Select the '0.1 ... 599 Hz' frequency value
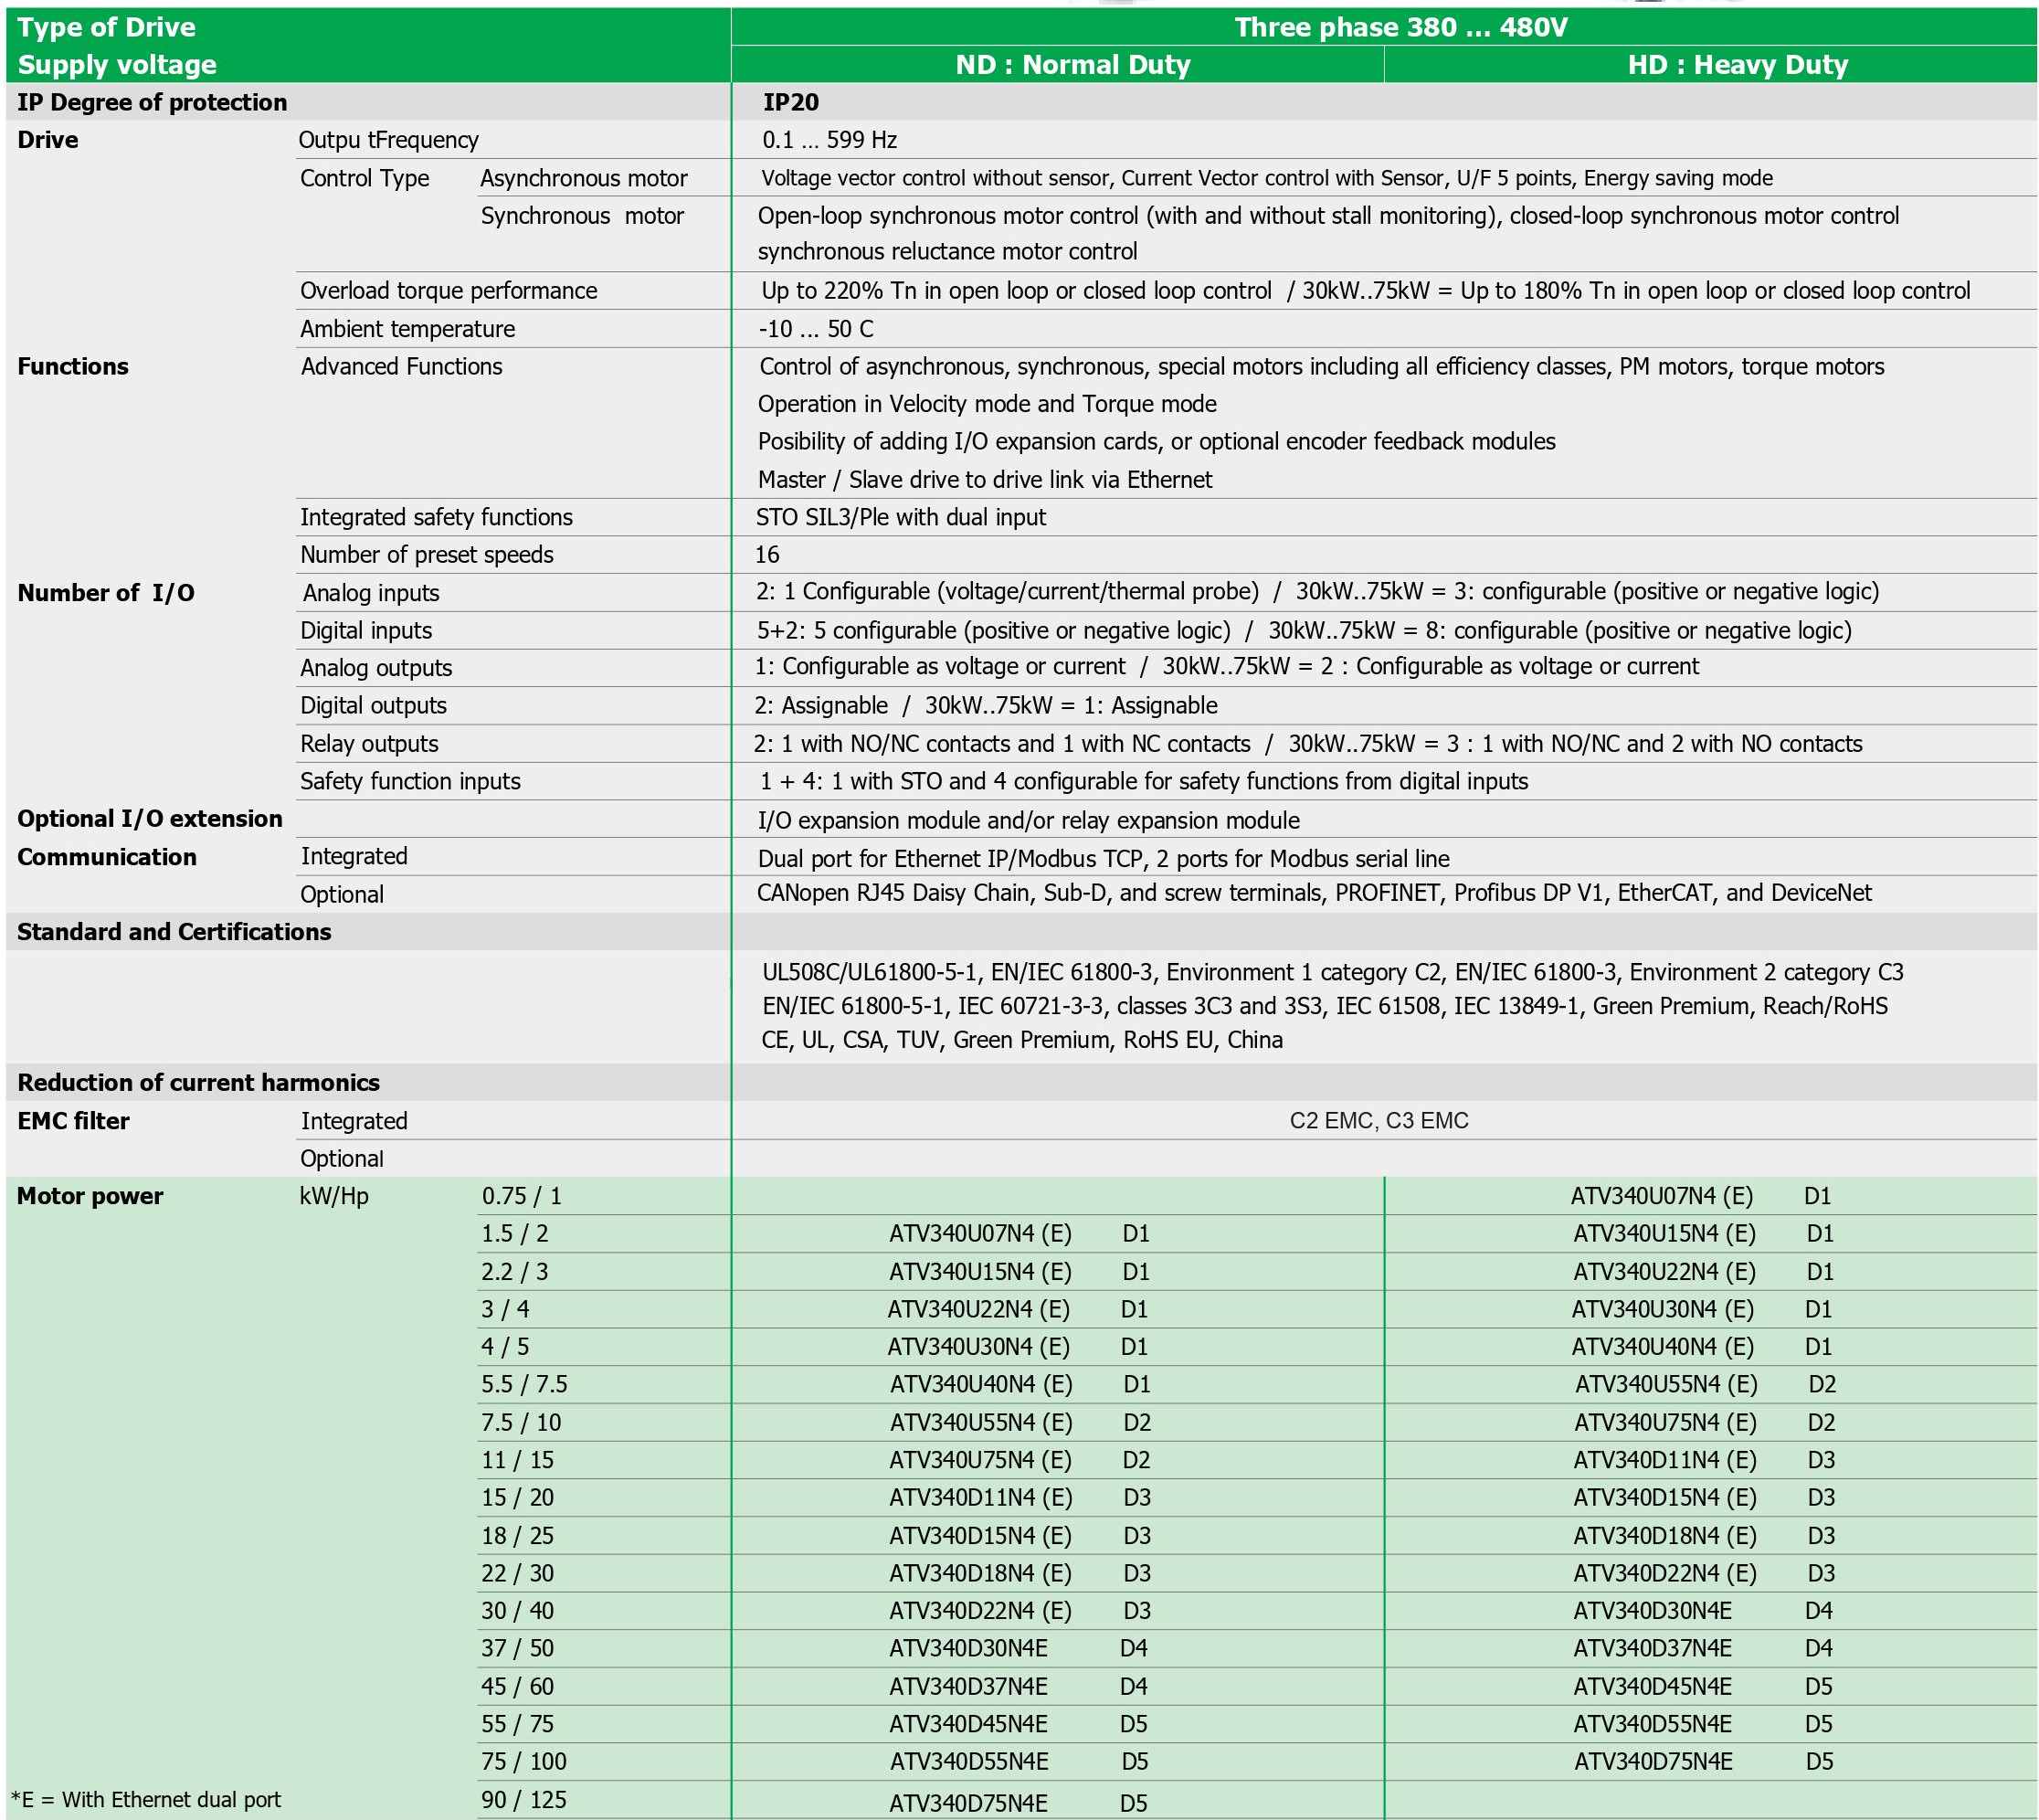The height and width of the screenshot is (1820, 2039). pos(829,140)
